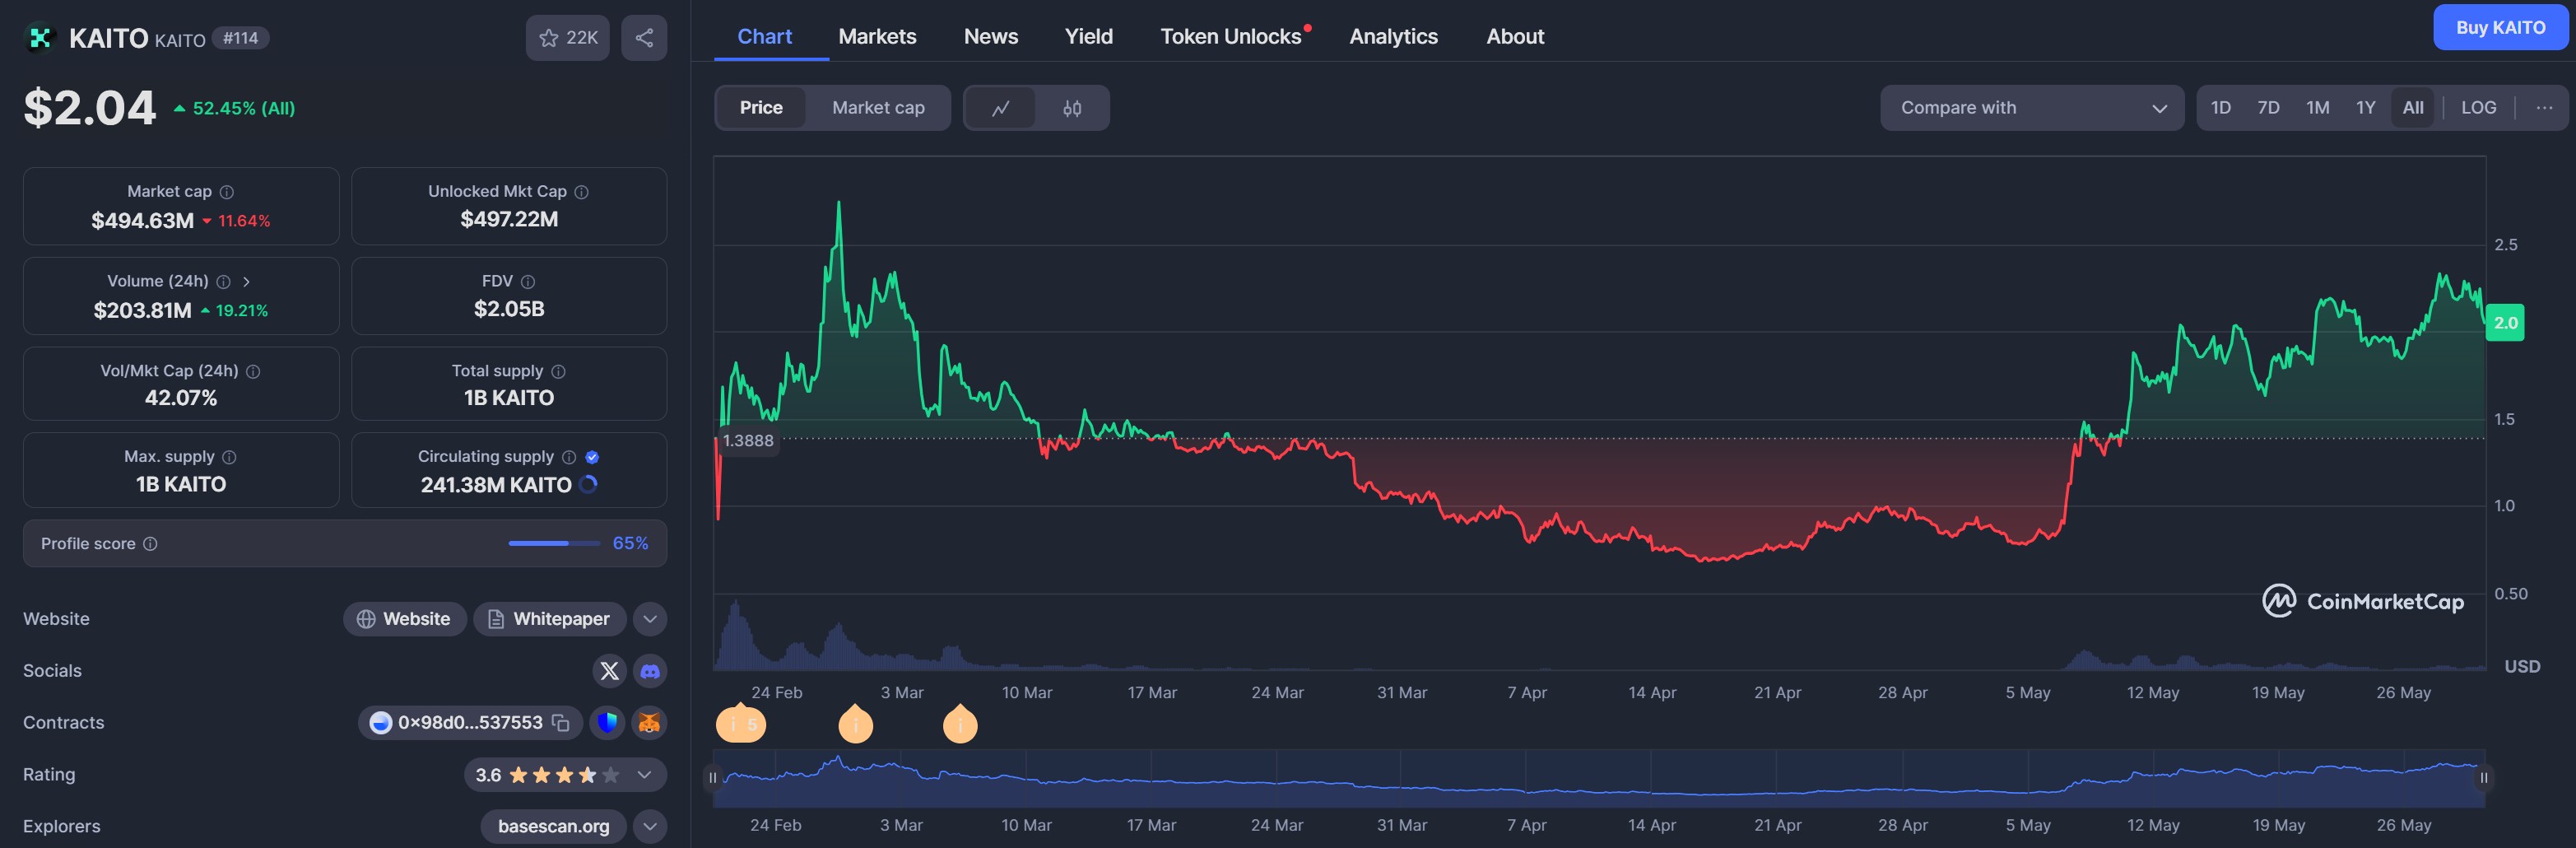Image resolution: width=2576 pixels, height=848 pixels.
Task: Click the KAITO token logo icon
Action: (x=39, y=38)
